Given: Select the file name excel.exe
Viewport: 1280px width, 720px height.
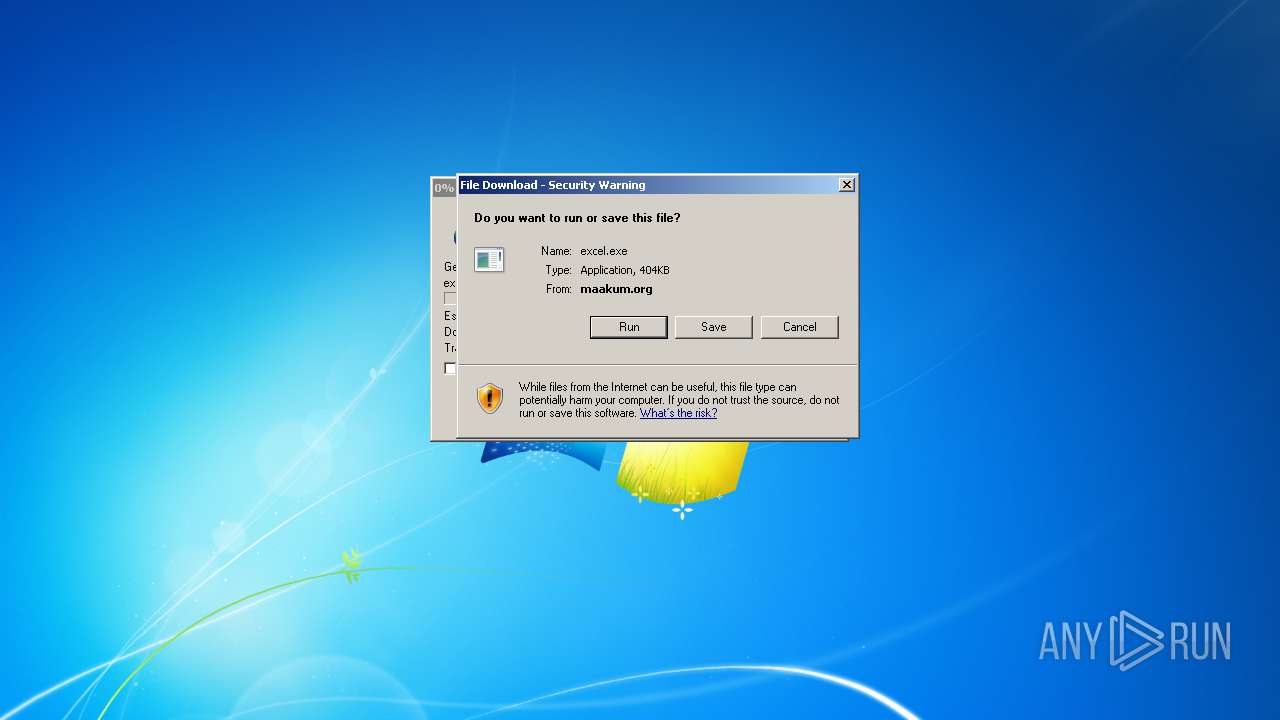Looking at the screenshot, I should [x=604, y=251].
